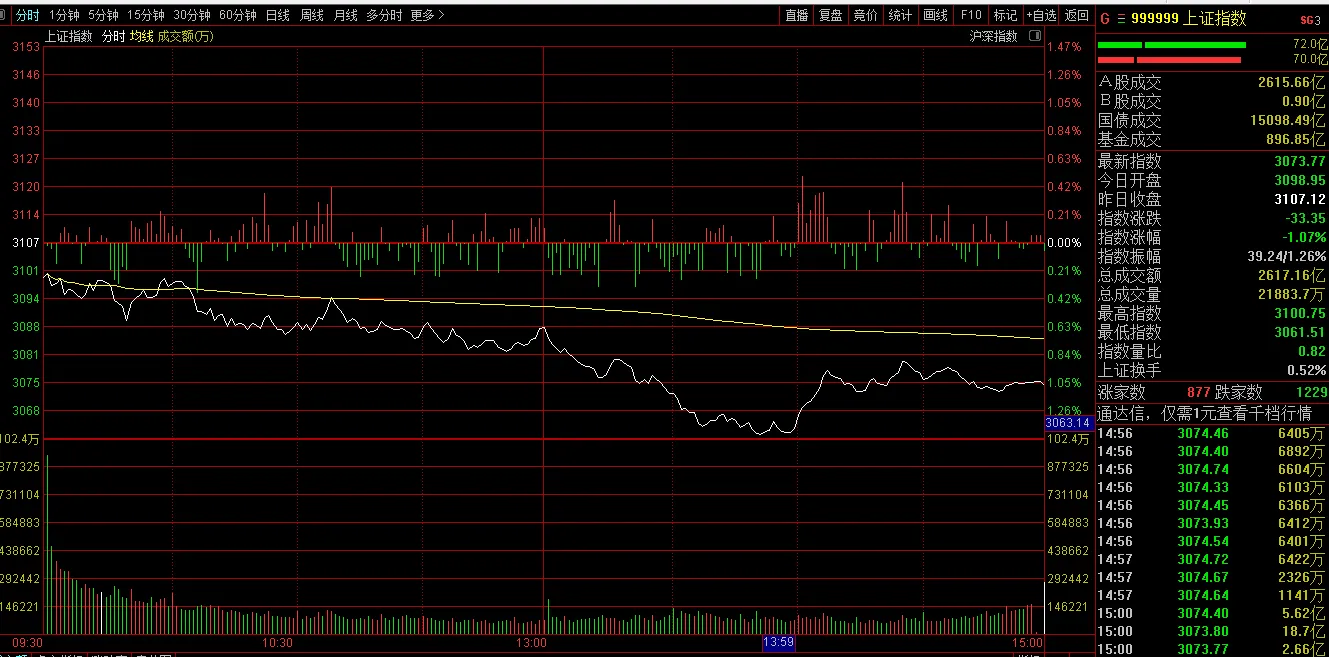Open the 多分时 multi-day view
Image resolution: width=1329 pixels, height=657 pixels.
pos(384,15)
